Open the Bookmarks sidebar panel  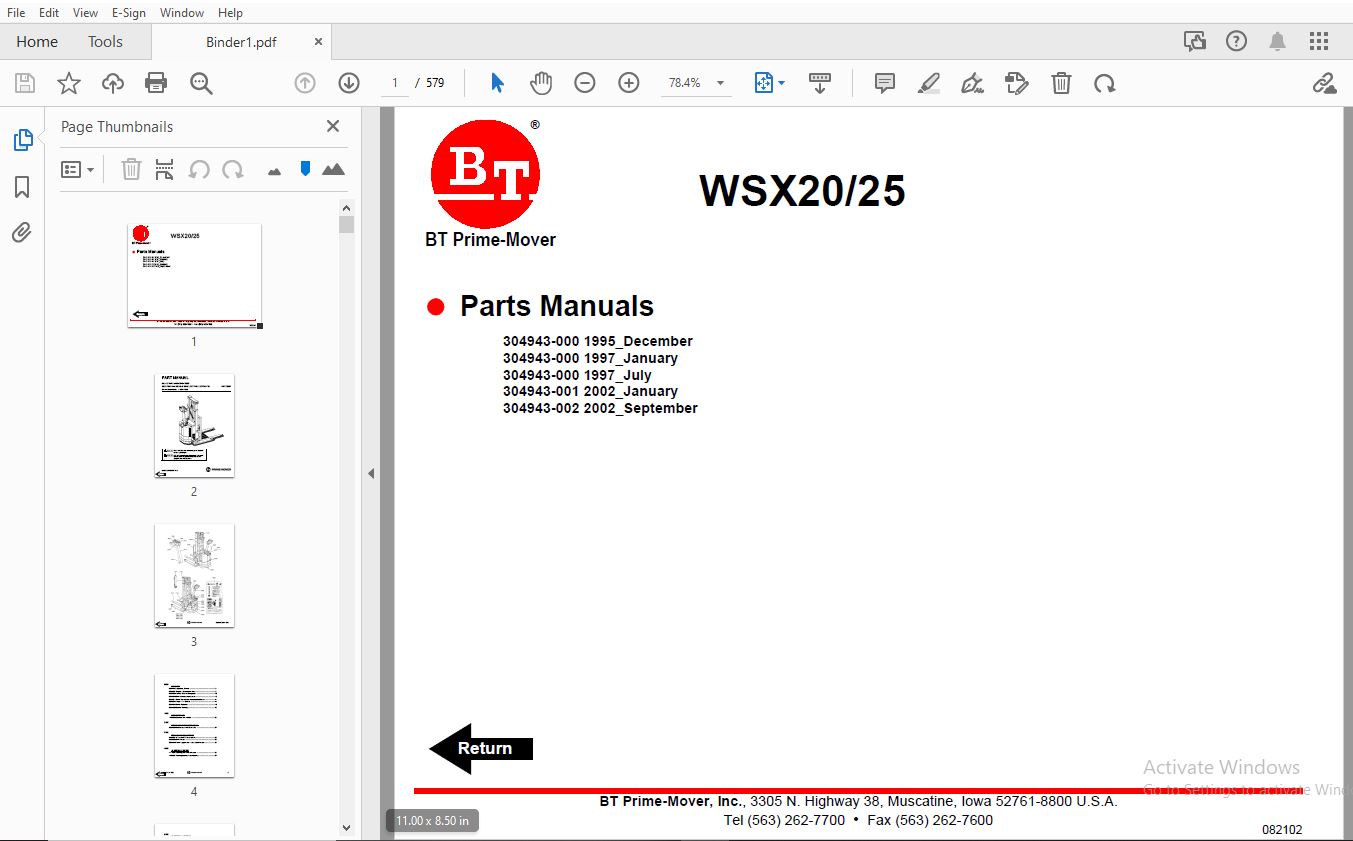pos(22,187)
